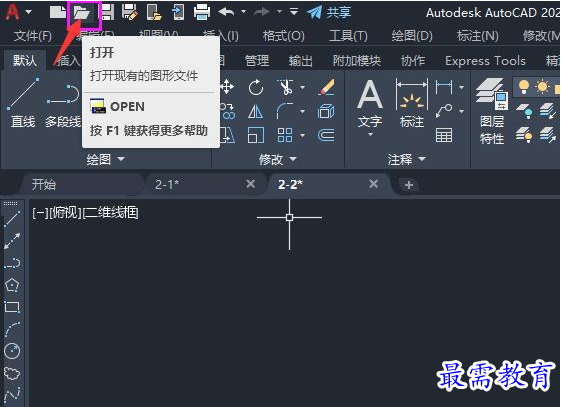The width and height of the screenshot is (561, 407).
Task: Open from web and mobile icon
Action: [x=154, y=13]
